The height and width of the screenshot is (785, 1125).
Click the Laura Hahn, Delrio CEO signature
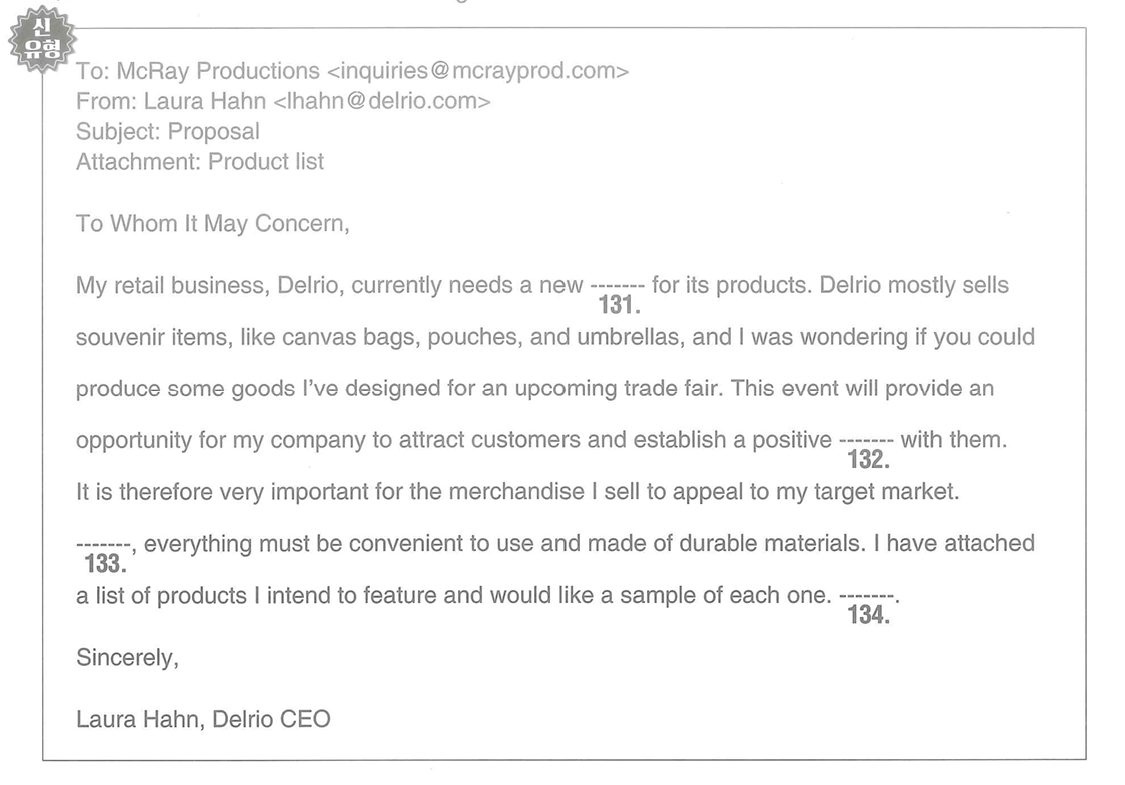(x=203, y=719)
